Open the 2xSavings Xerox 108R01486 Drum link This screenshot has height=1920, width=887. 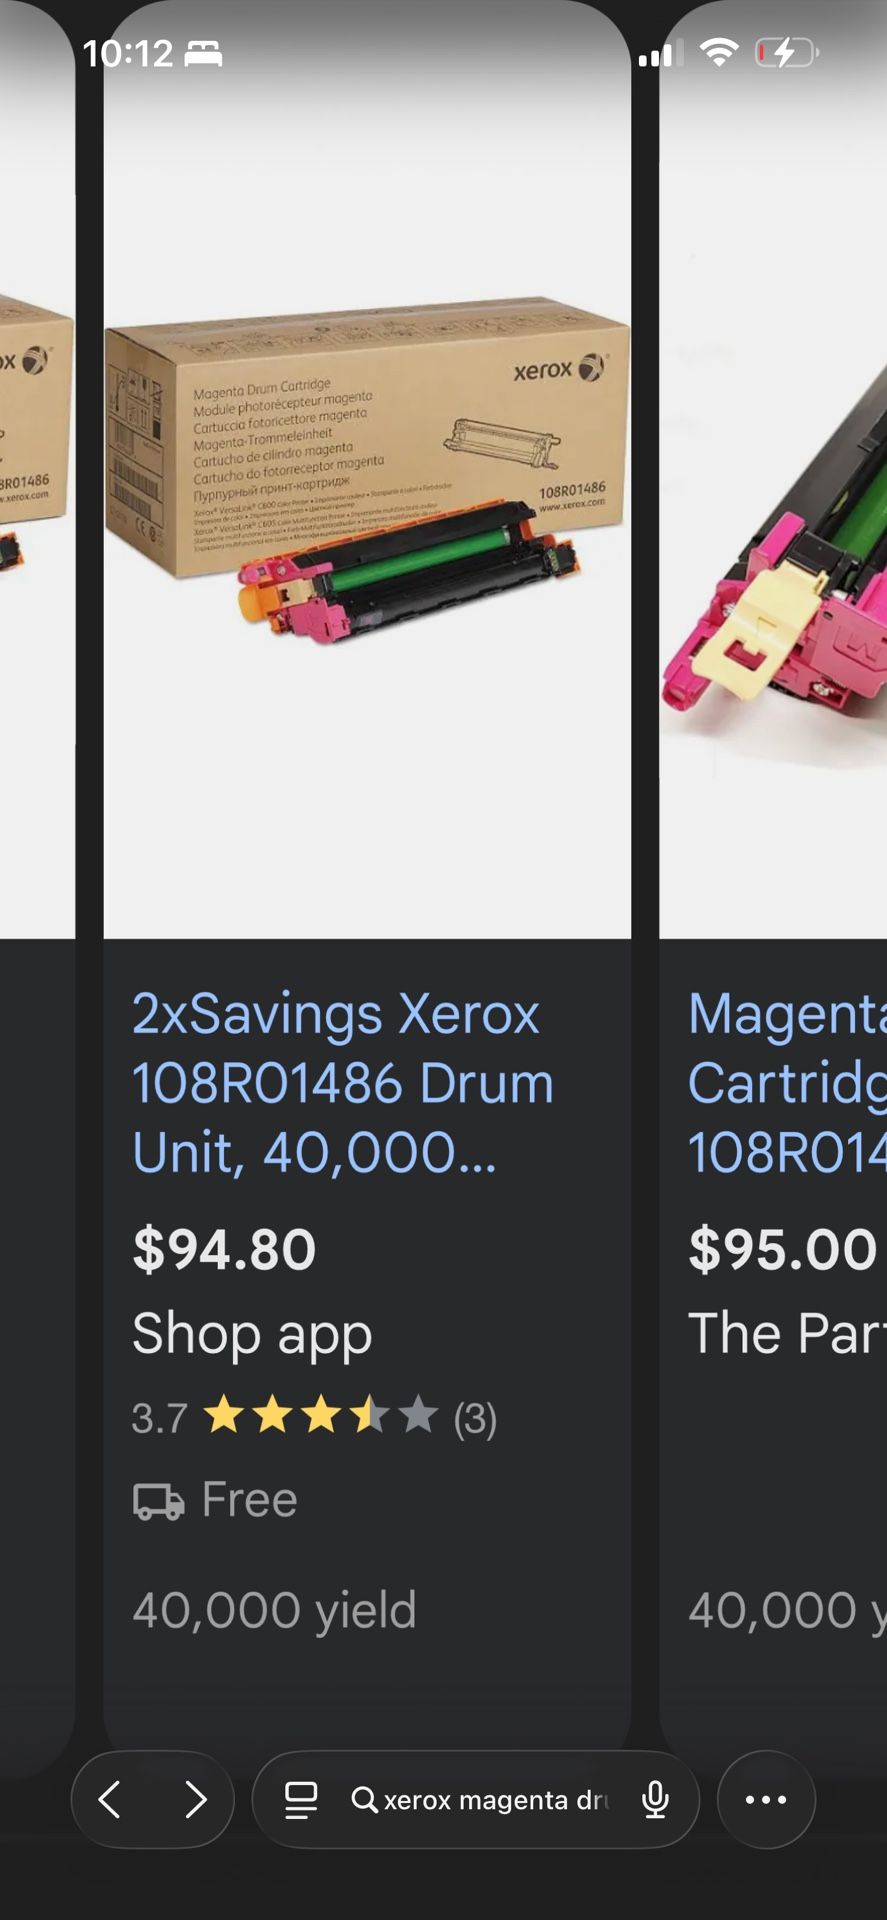(343, 1083)
